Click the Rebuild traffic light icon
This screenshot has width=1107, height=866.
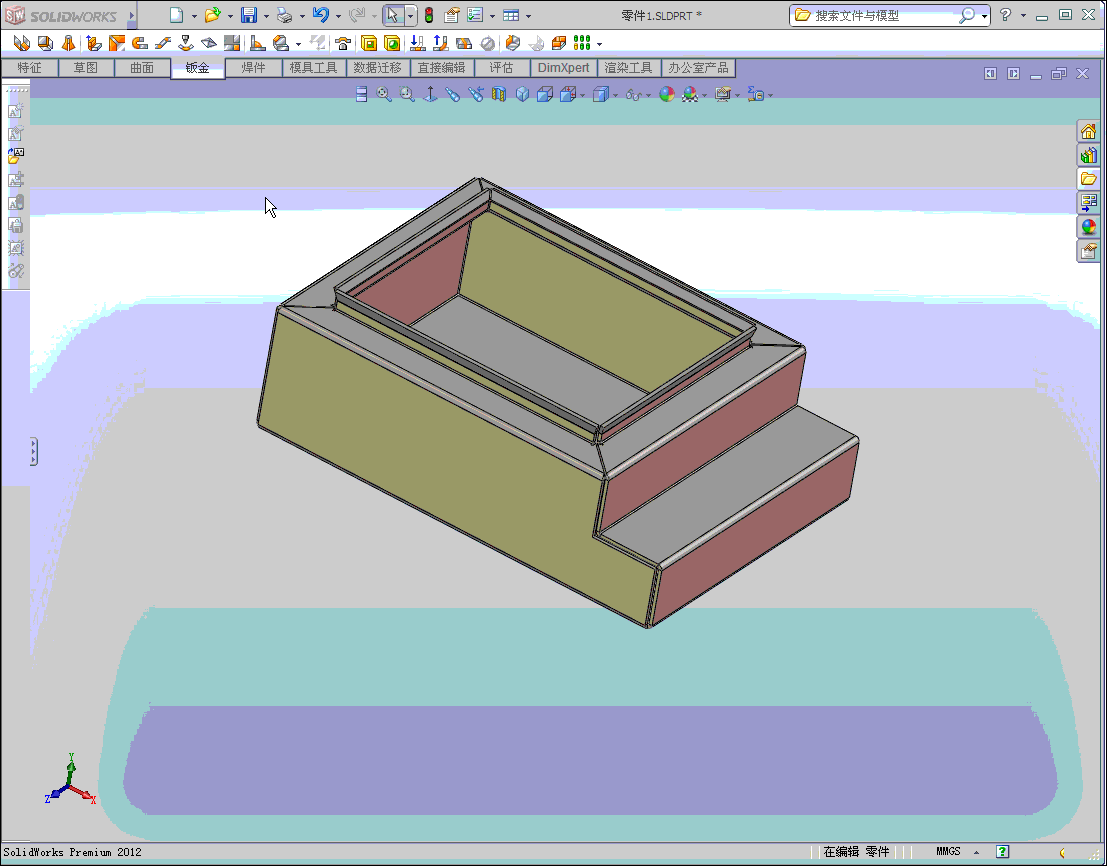429,15
